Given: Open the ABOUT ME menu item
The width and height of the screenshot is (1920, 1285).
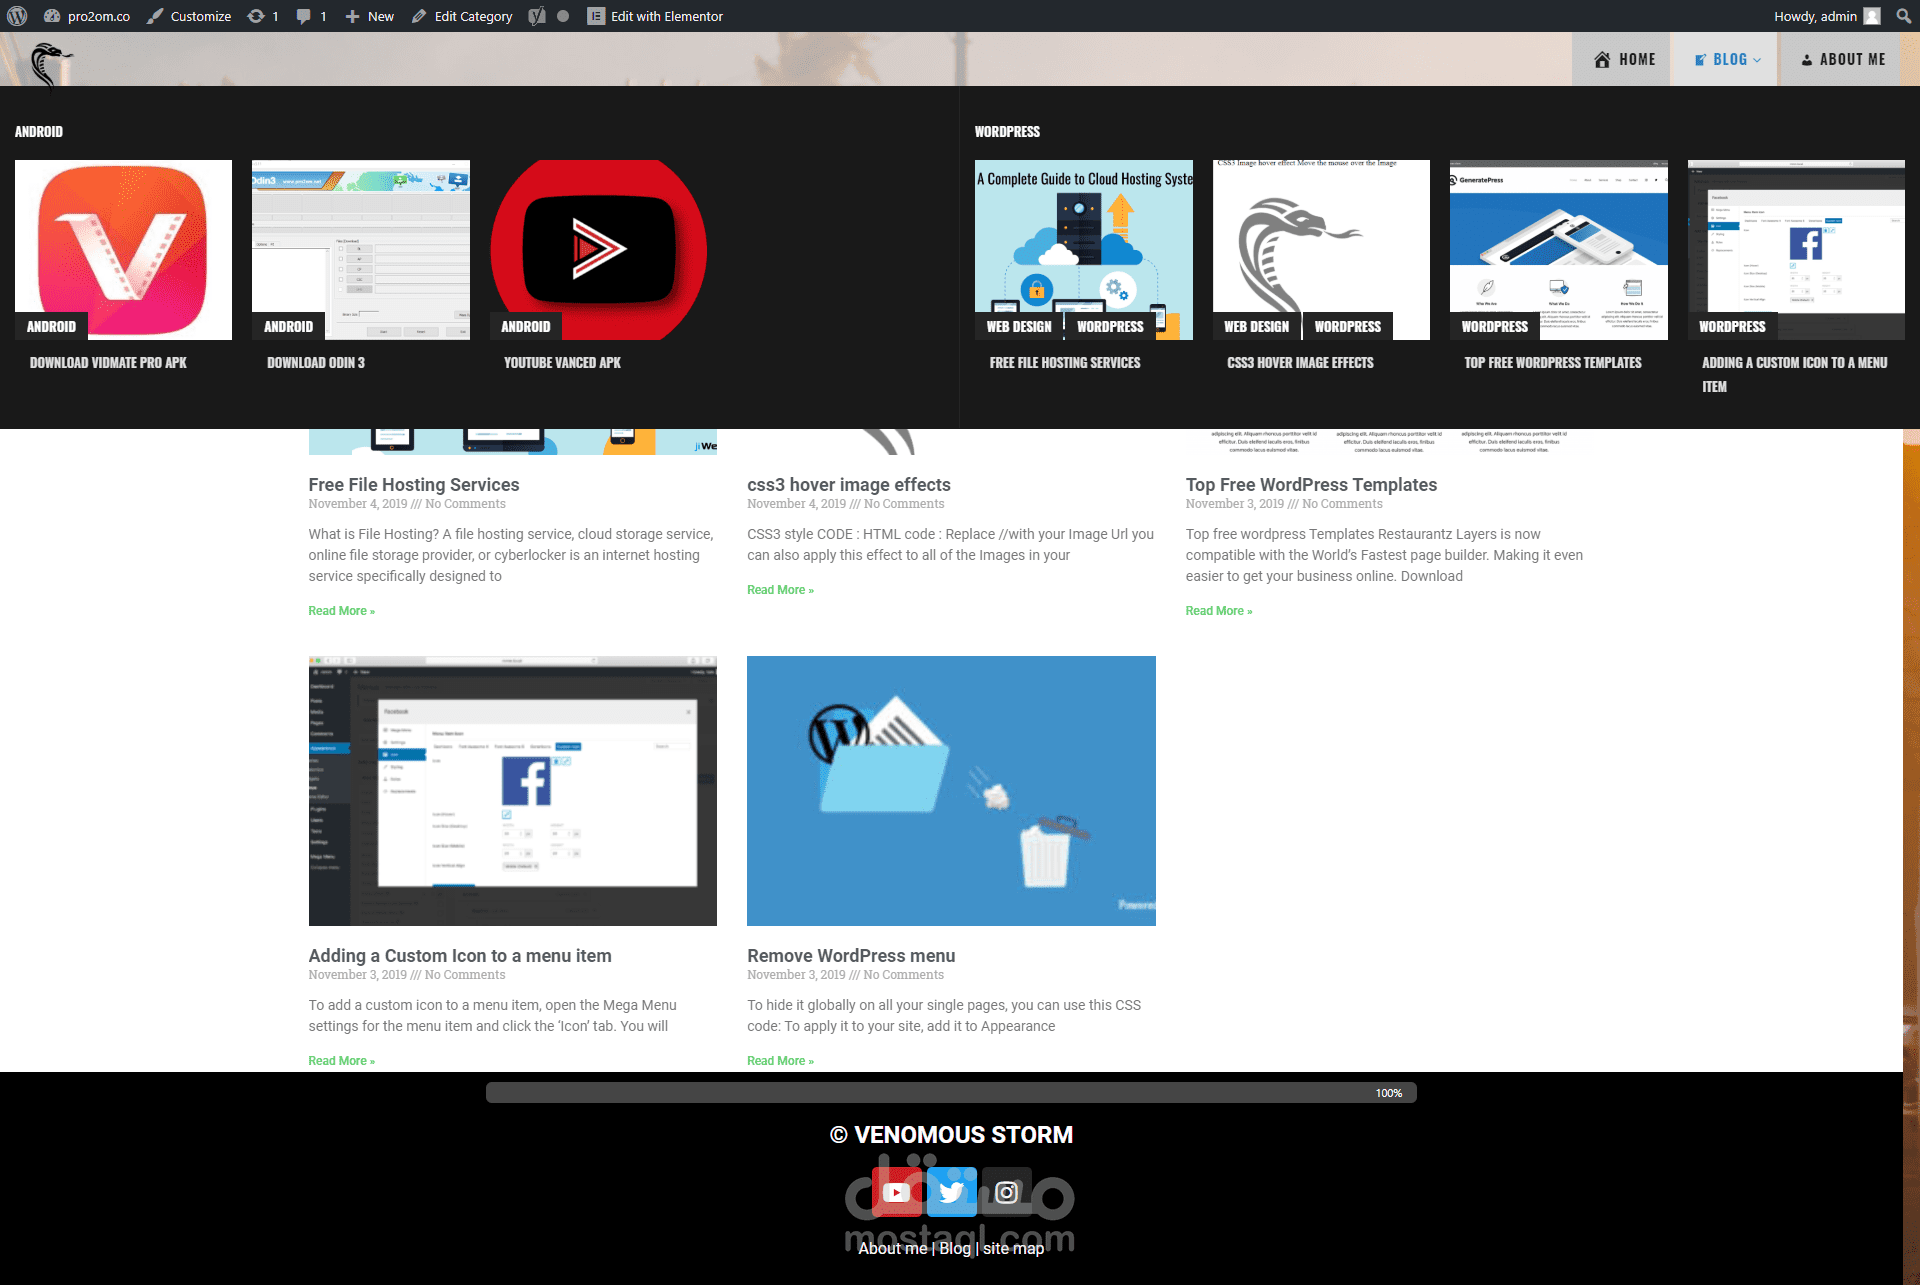Looking at the screenshot, I should (1843, 59).
